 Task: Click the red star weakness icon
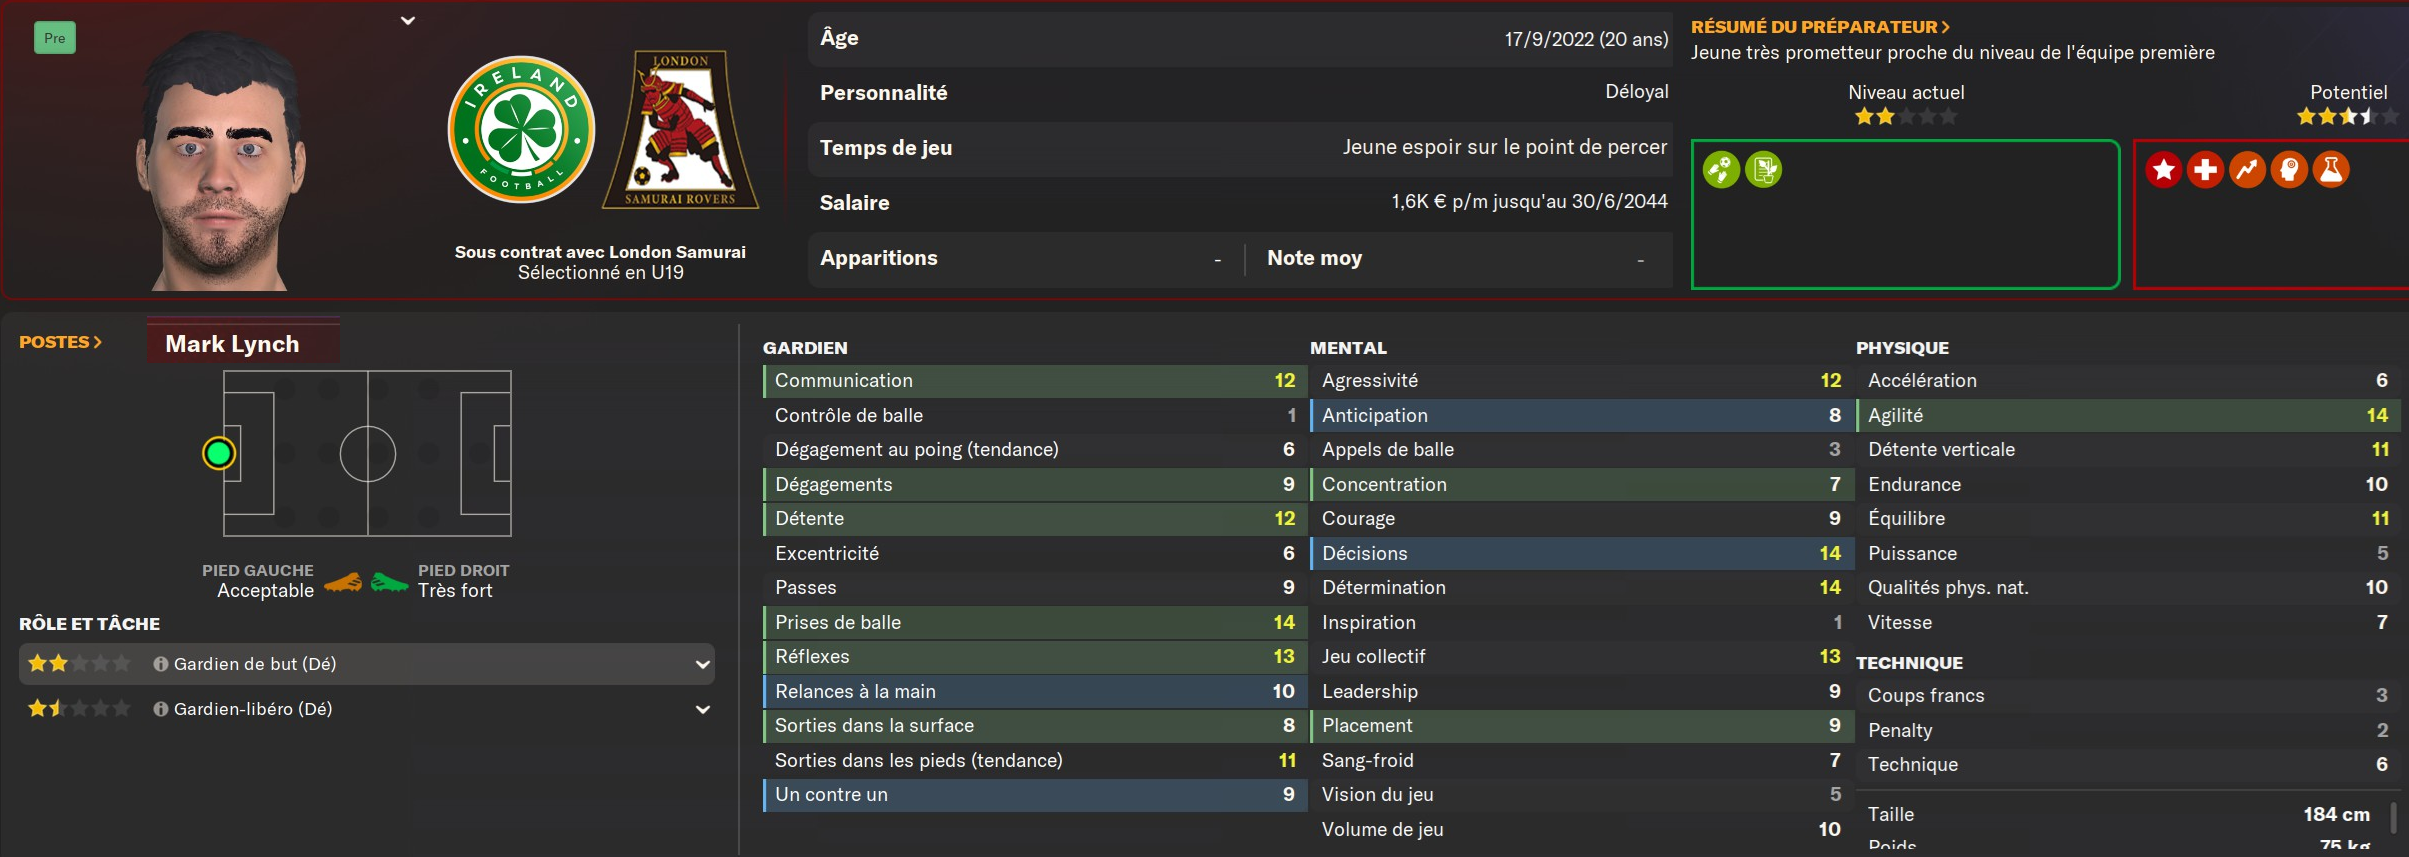tap(2163, 170)
